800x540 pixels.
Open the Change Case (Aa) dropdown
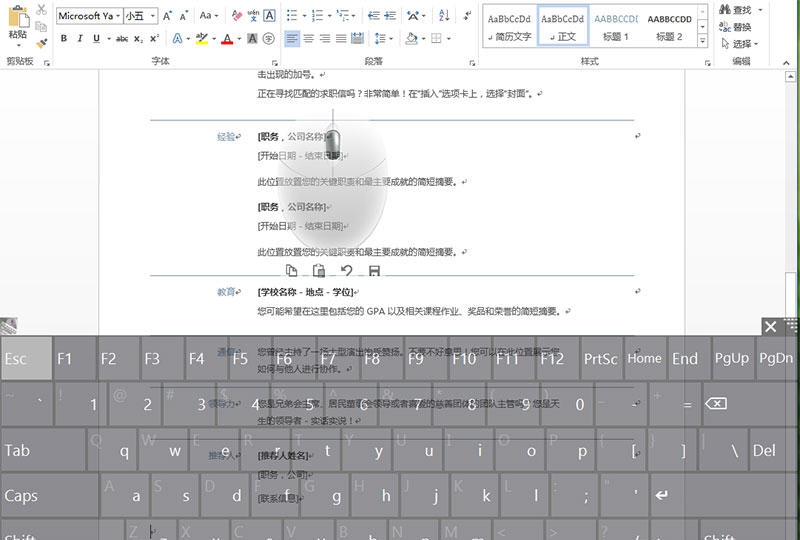209,16
